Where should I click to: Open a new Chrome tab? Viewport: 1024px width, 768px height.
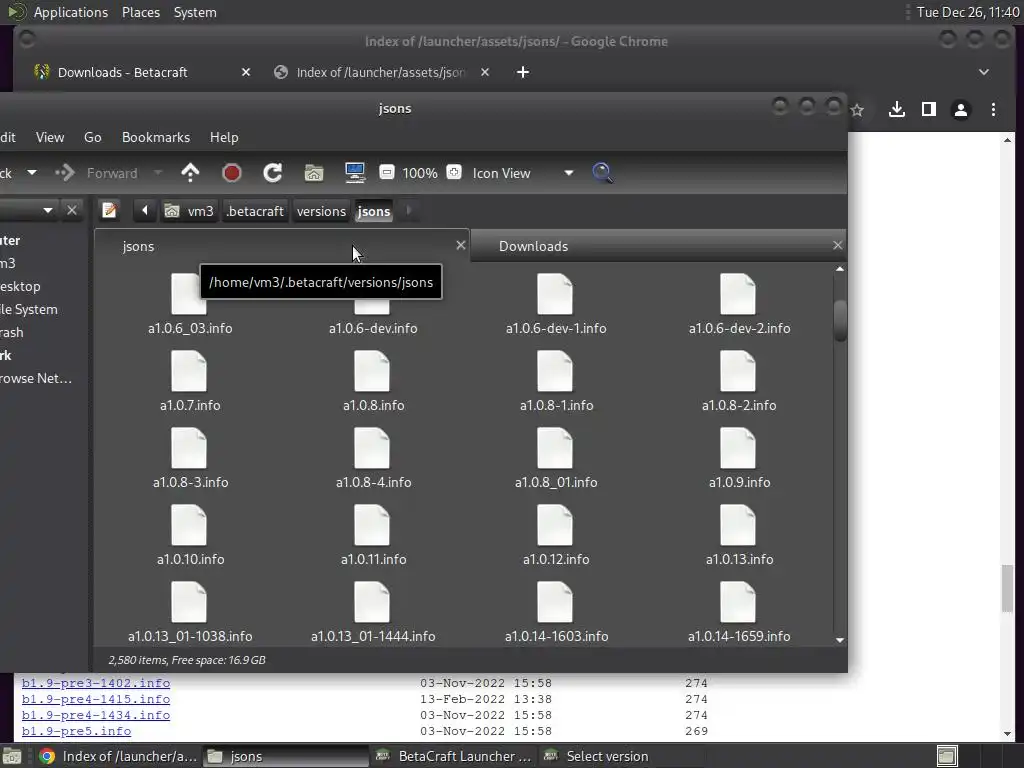click(523, 72)
